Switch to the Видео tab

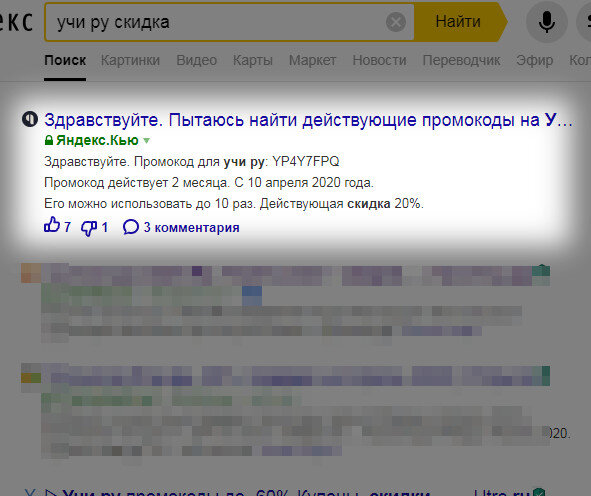(196, 60)
